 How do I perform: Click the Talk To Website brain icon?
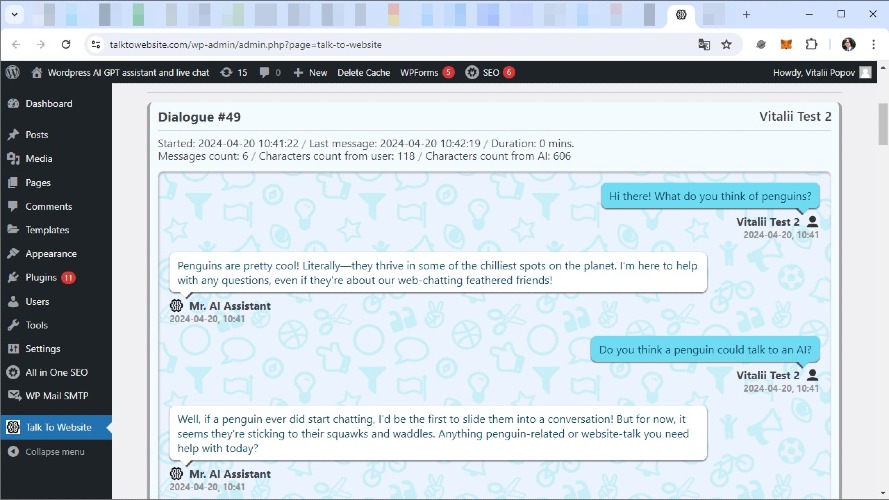click(13, 427)
